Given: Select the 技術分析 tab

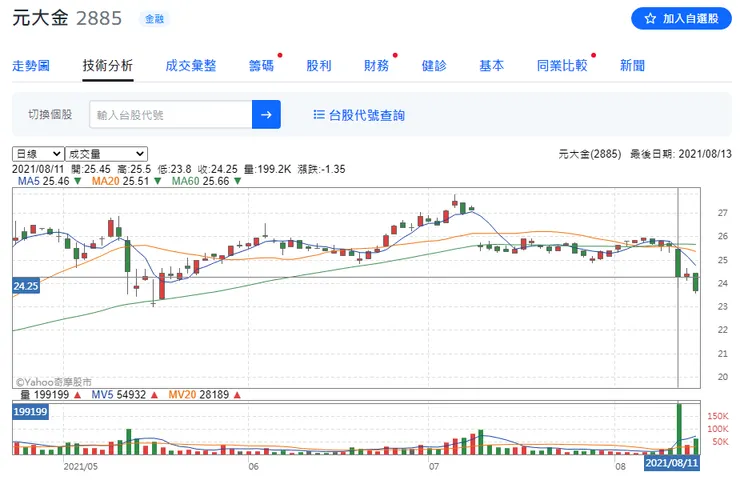Looking at the screenshot, I should coord(108,66).
